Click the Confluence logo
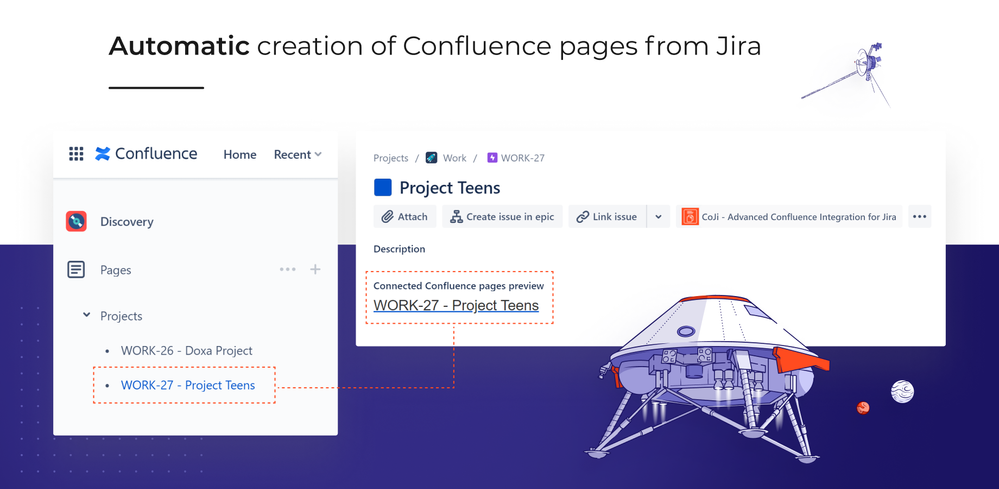The height and width of the screenshot is (489, 999). (x=147, y=154)
